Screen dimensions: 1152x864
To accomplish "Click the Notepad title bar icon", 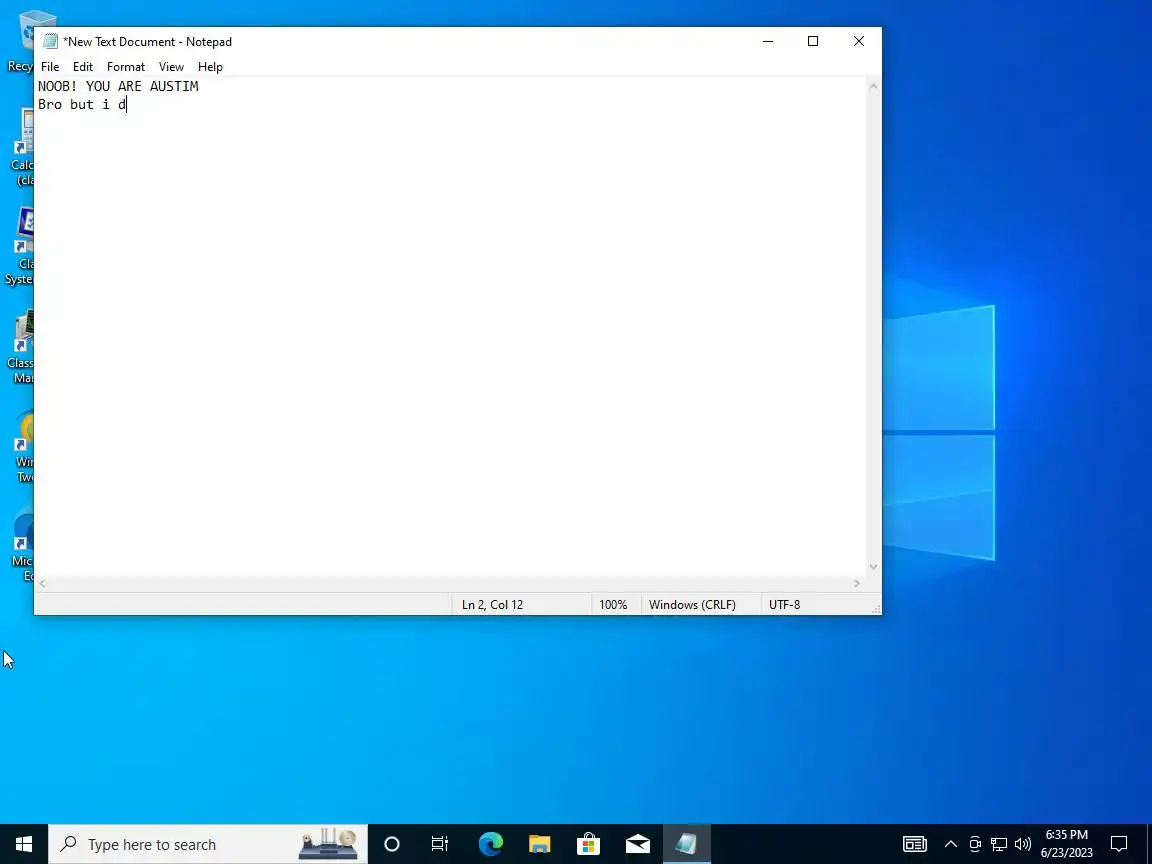I will tap(50, 41).
